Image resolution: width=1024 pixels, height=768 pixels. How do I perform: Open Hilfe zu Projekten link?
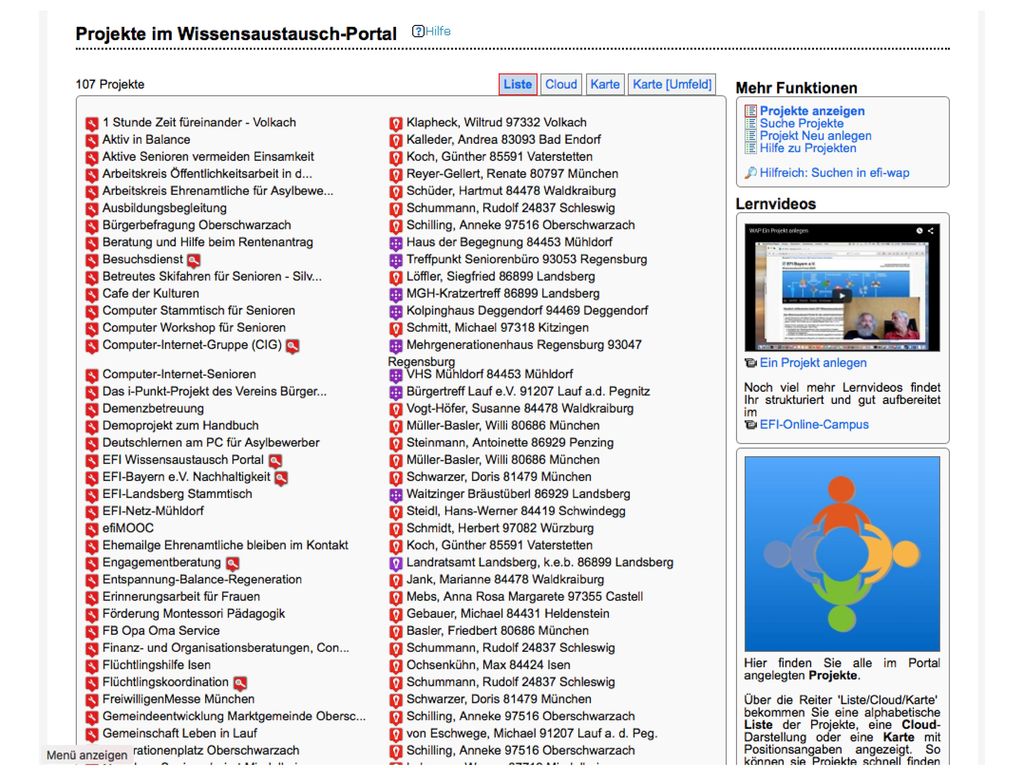click(808, 148)
